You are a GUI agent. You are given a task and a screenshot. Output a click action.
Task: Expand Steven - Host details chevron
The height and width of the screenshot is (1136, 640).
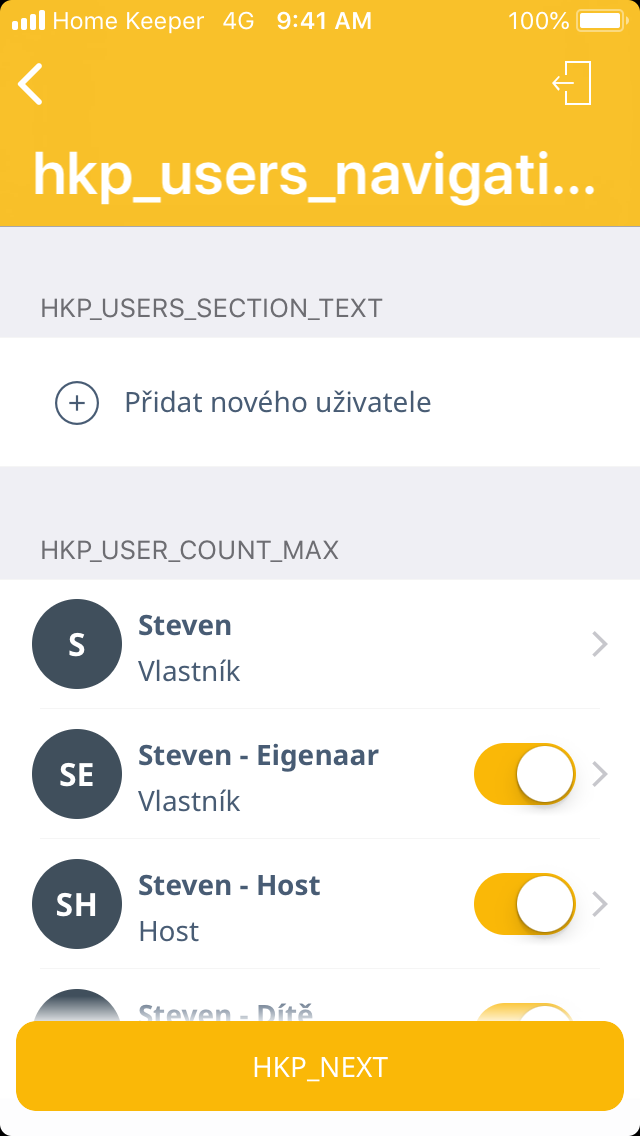[x=600, y=904]
